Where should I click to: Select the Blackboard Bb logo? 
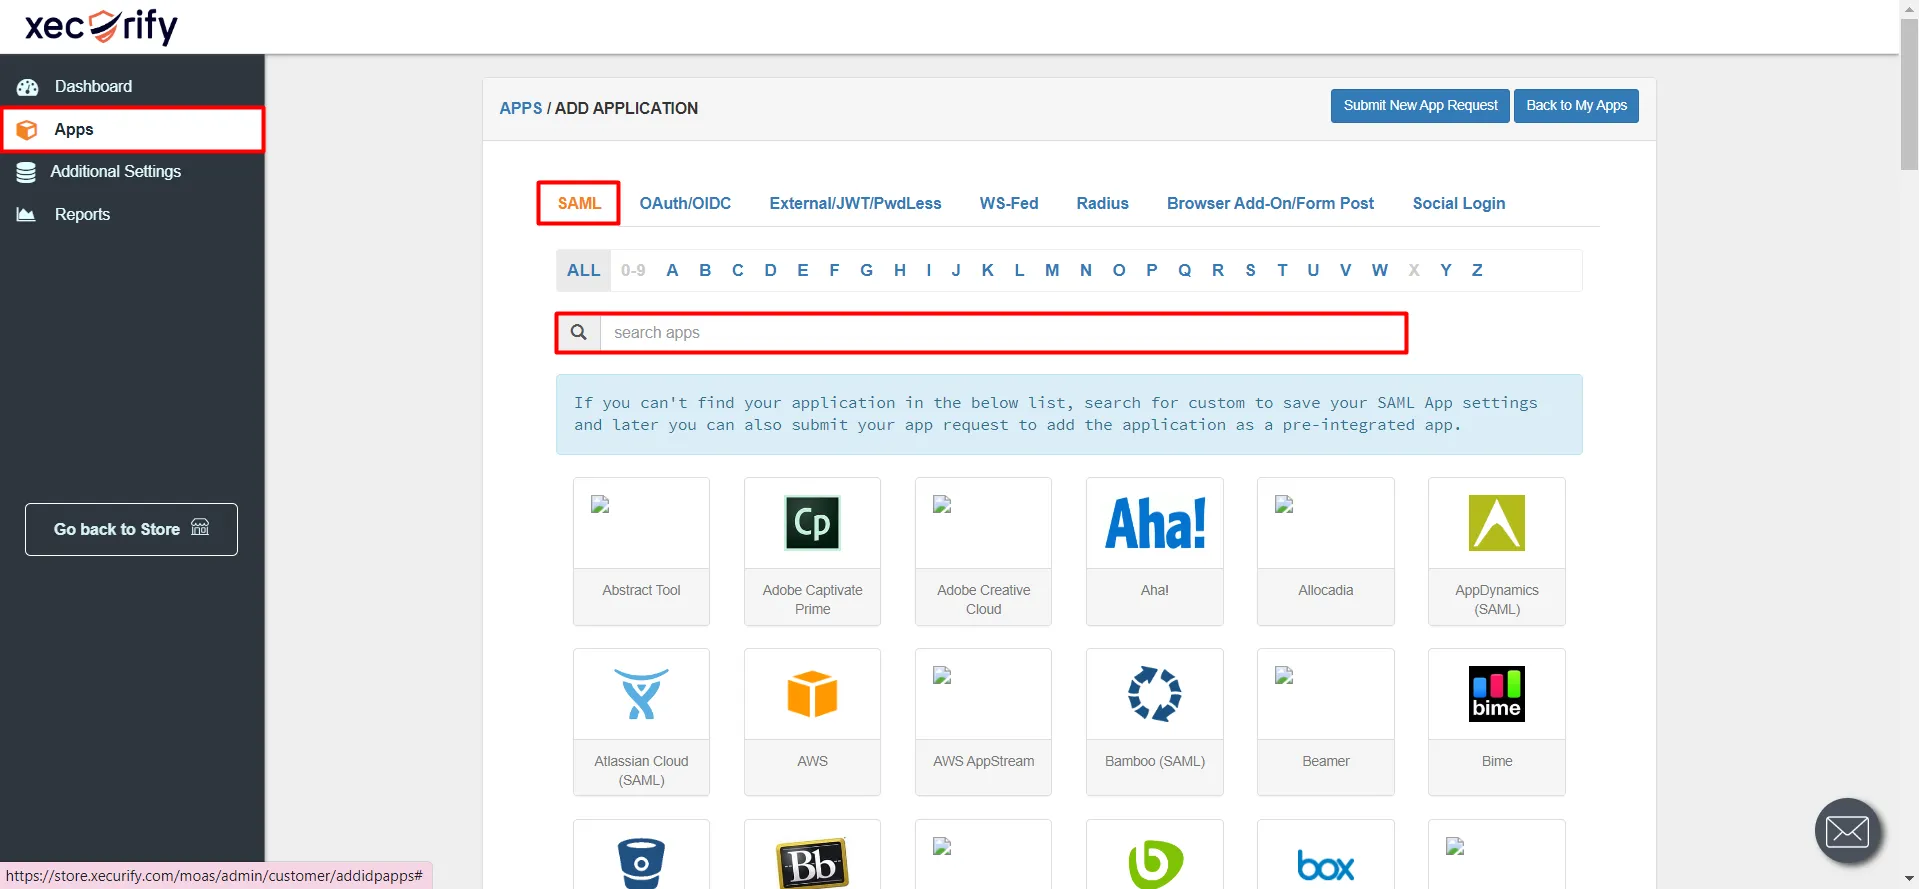click(812, 864)
